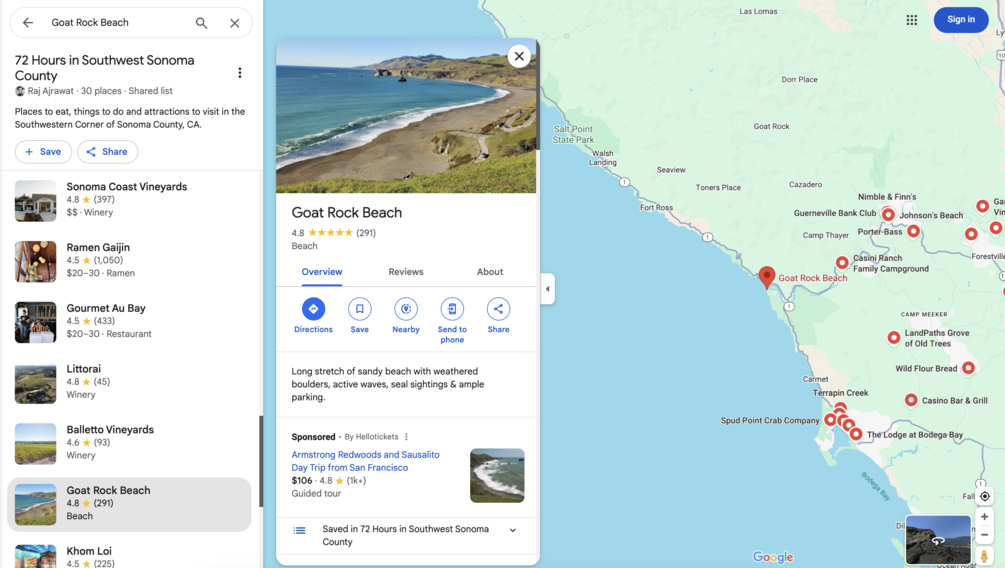Clear the search with X icon
1005x568 pixels.
pyautogui.click(x=235, y=23)
